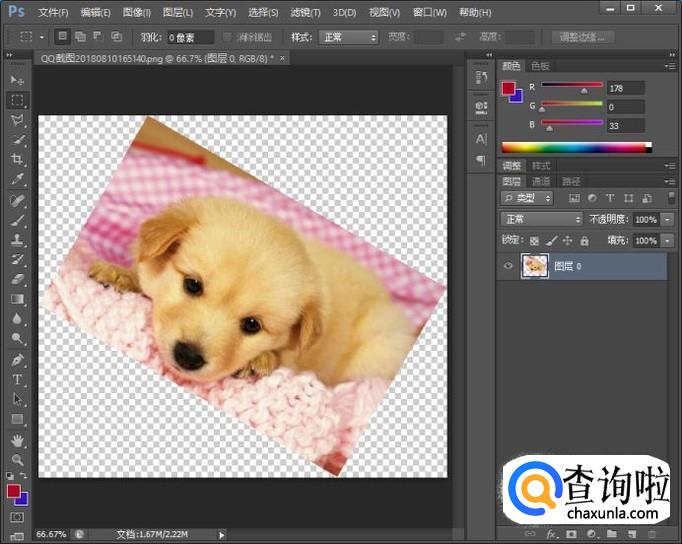Click the foreground color swatch in toolbox
682x544 pixels.
(14, 491)
